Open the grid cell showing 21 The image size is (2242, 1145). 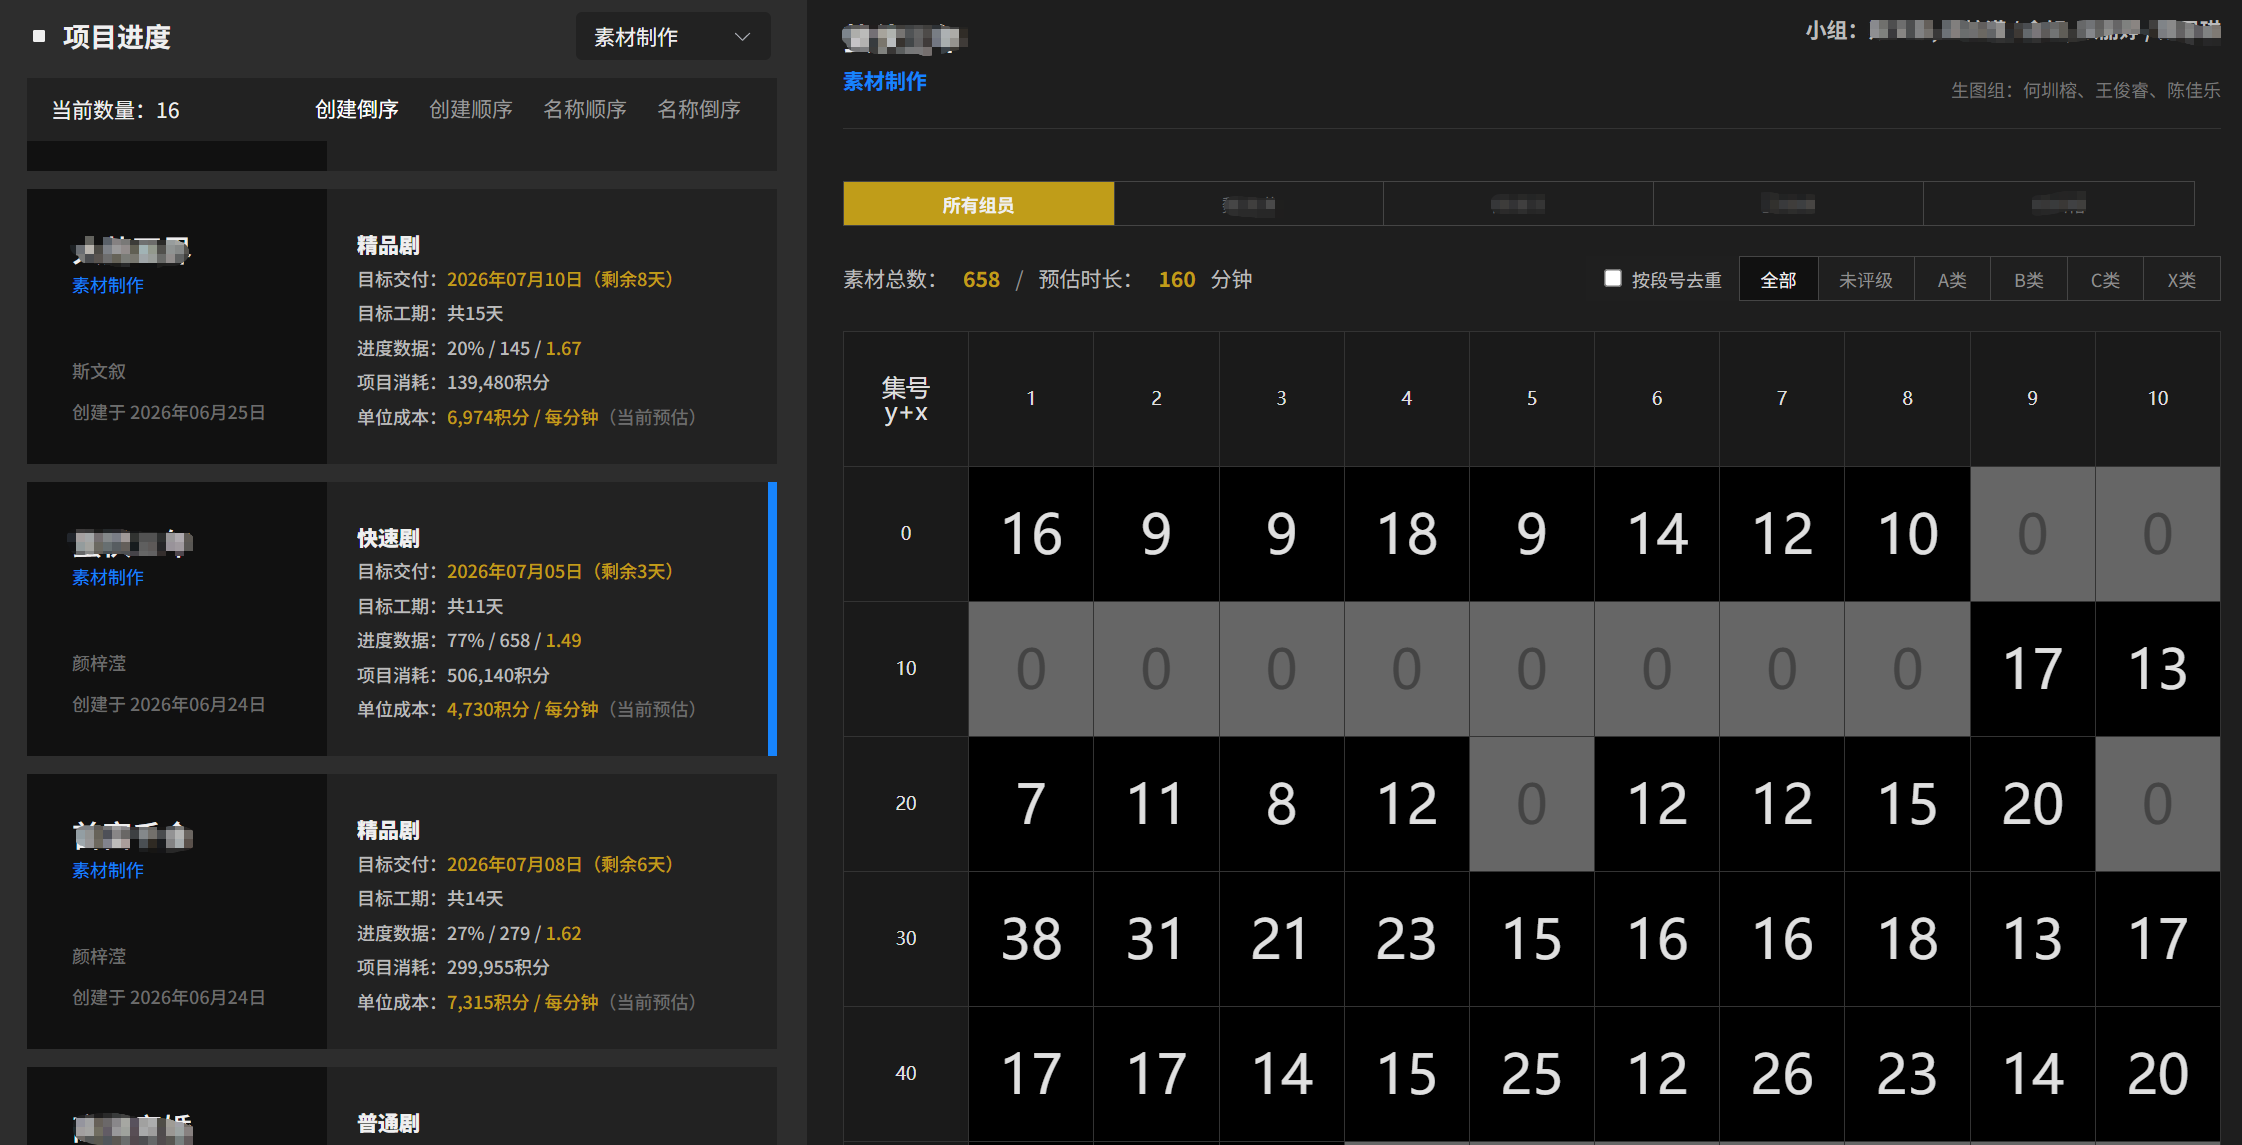(1281, 939)
